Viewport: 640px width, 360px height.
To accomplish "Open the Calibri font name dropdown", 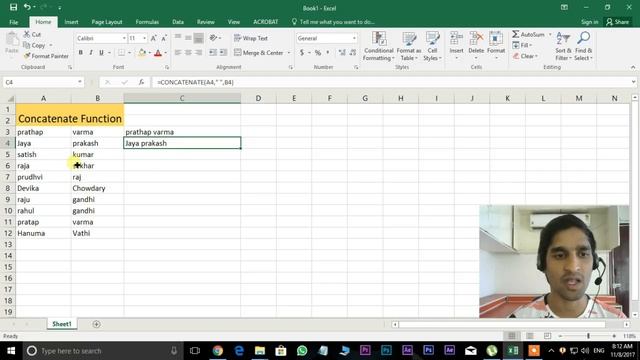I will 124,38.
